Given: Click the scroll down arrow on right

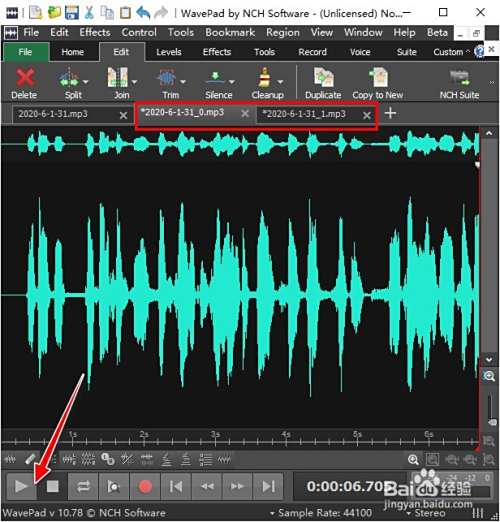Looking at the screenshot, I should click(x=489, y=360).
